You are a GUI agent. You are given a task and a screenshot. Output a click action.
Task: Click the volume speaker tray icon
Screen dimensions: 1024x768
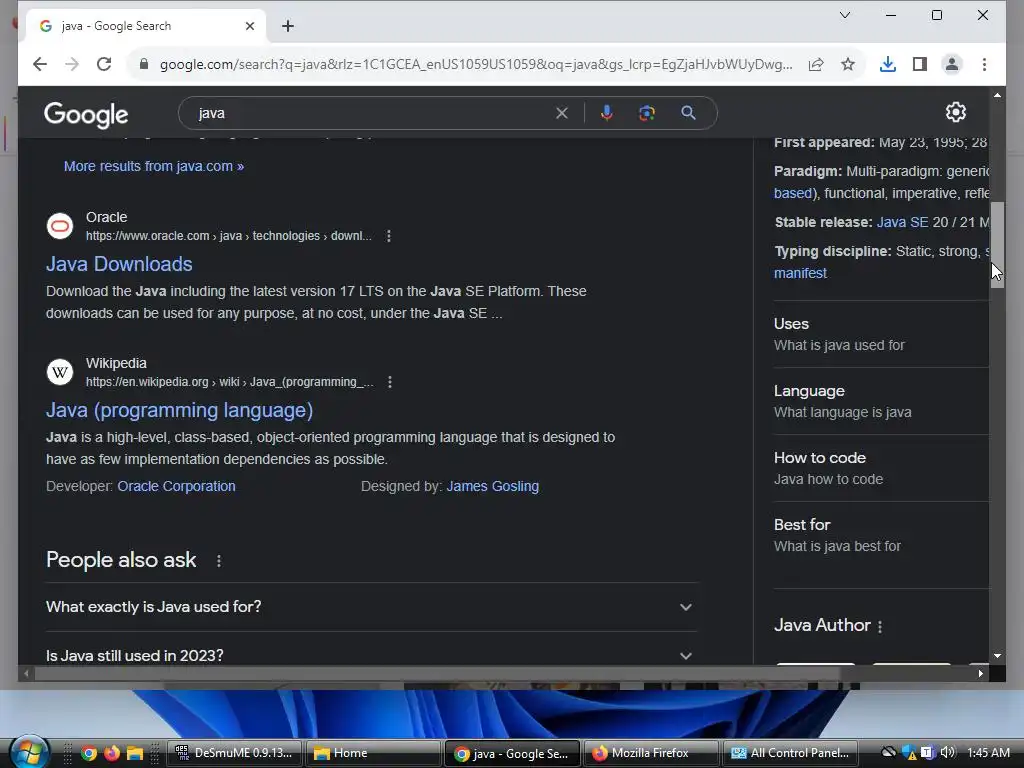point(948,753)
